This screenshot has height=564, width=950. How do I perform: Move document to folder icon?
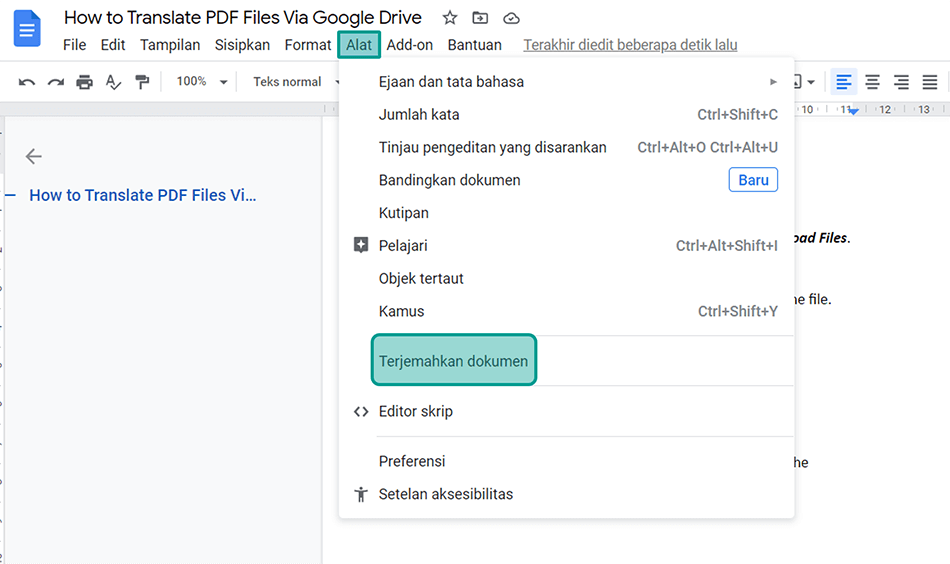click(480, 18)
